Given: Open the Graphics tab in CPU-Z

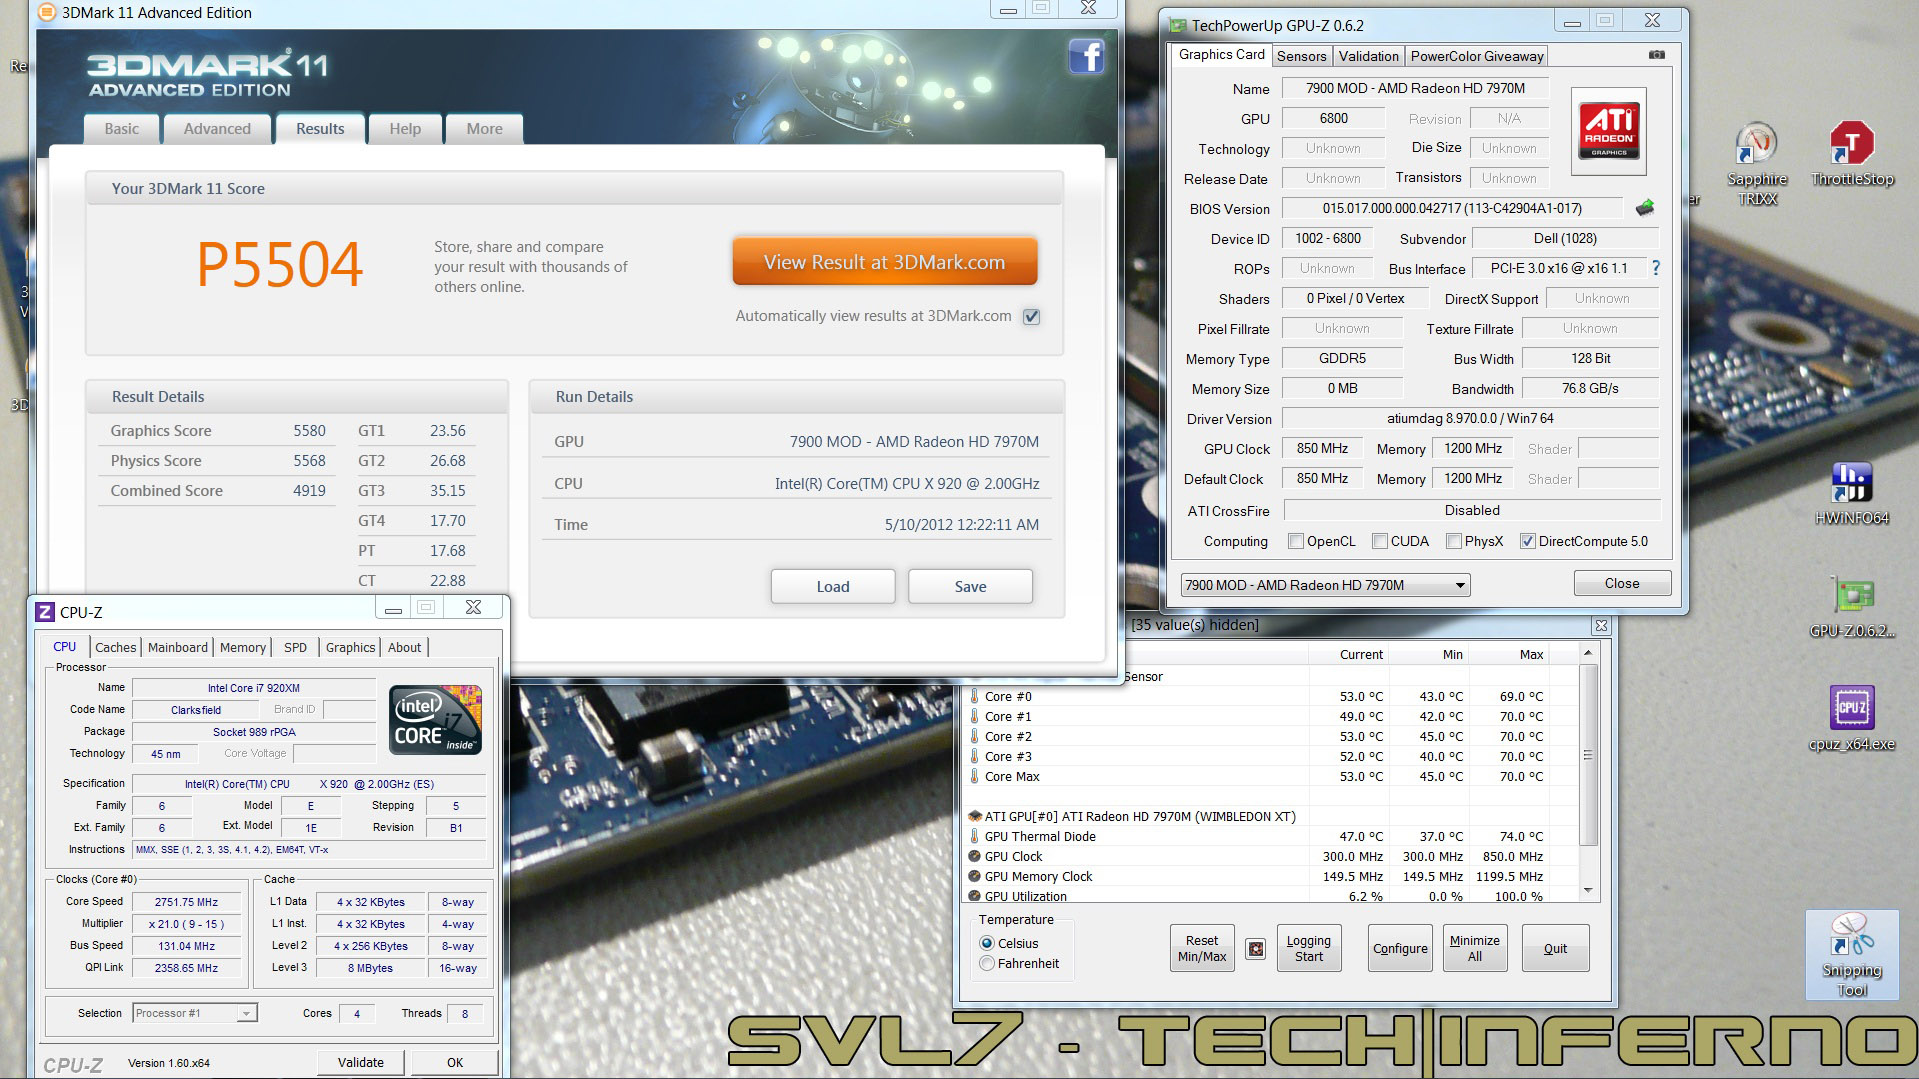Looking at the screenshot, I should pos(350,647).
